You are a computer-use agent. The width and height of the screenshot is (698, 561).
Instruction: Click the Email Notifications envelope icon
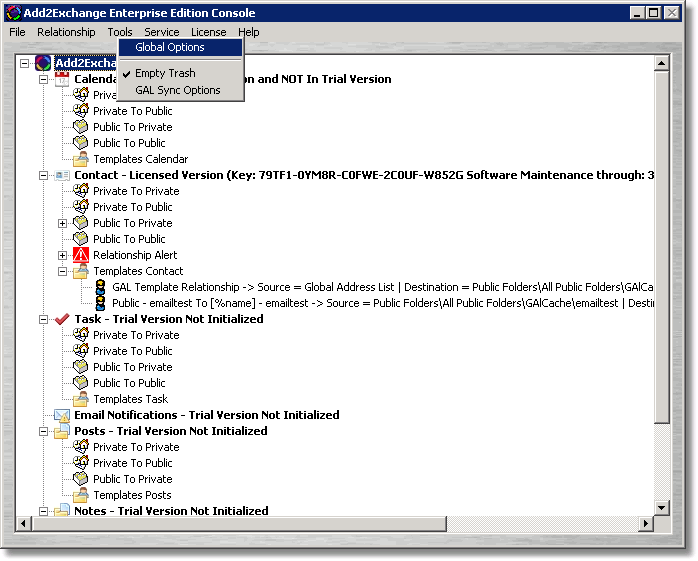[62, 415]
